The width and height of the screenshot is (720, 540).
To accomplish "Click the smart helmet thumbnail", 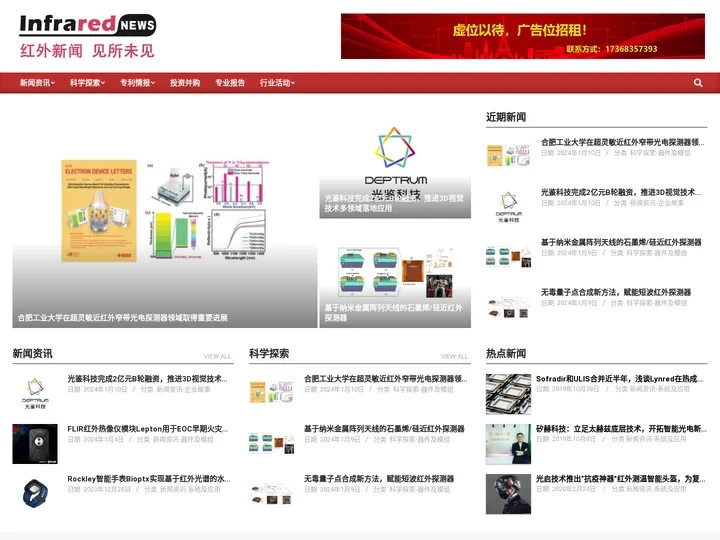I will (508, 494).
